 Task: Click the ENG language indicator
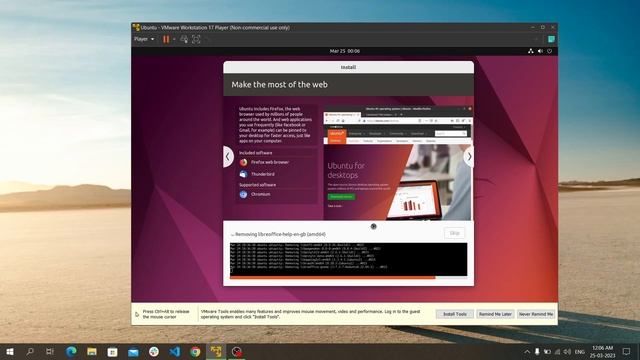tap(580, 351)
